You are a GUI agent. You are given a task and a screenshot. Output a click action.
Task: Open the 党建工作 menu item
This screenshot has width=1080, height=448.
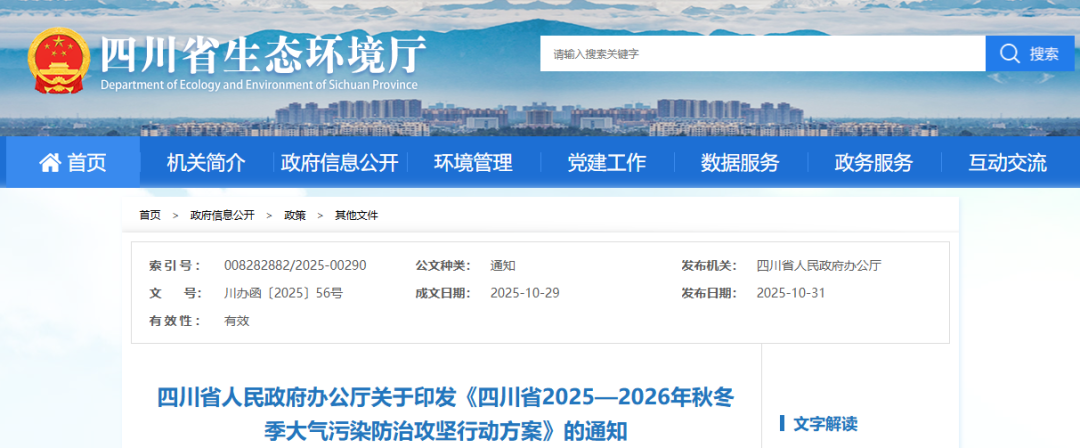click(x=607, y=163)
